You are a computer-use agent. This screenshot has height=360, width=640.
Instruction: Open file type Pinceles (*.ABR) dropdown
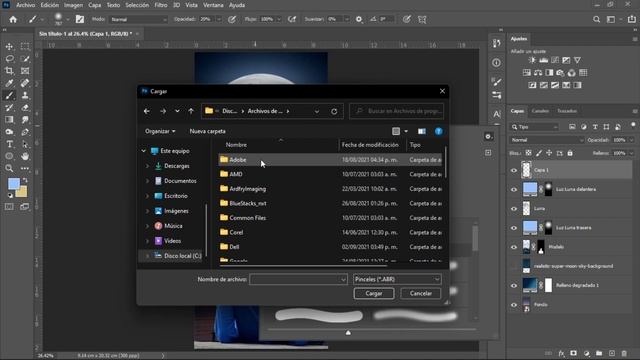[x=397, y=279]
